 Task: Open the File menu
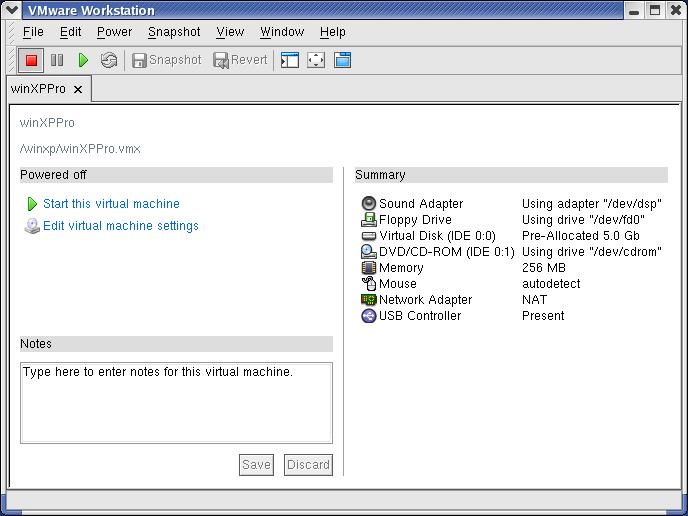click(x=33, y=32)
